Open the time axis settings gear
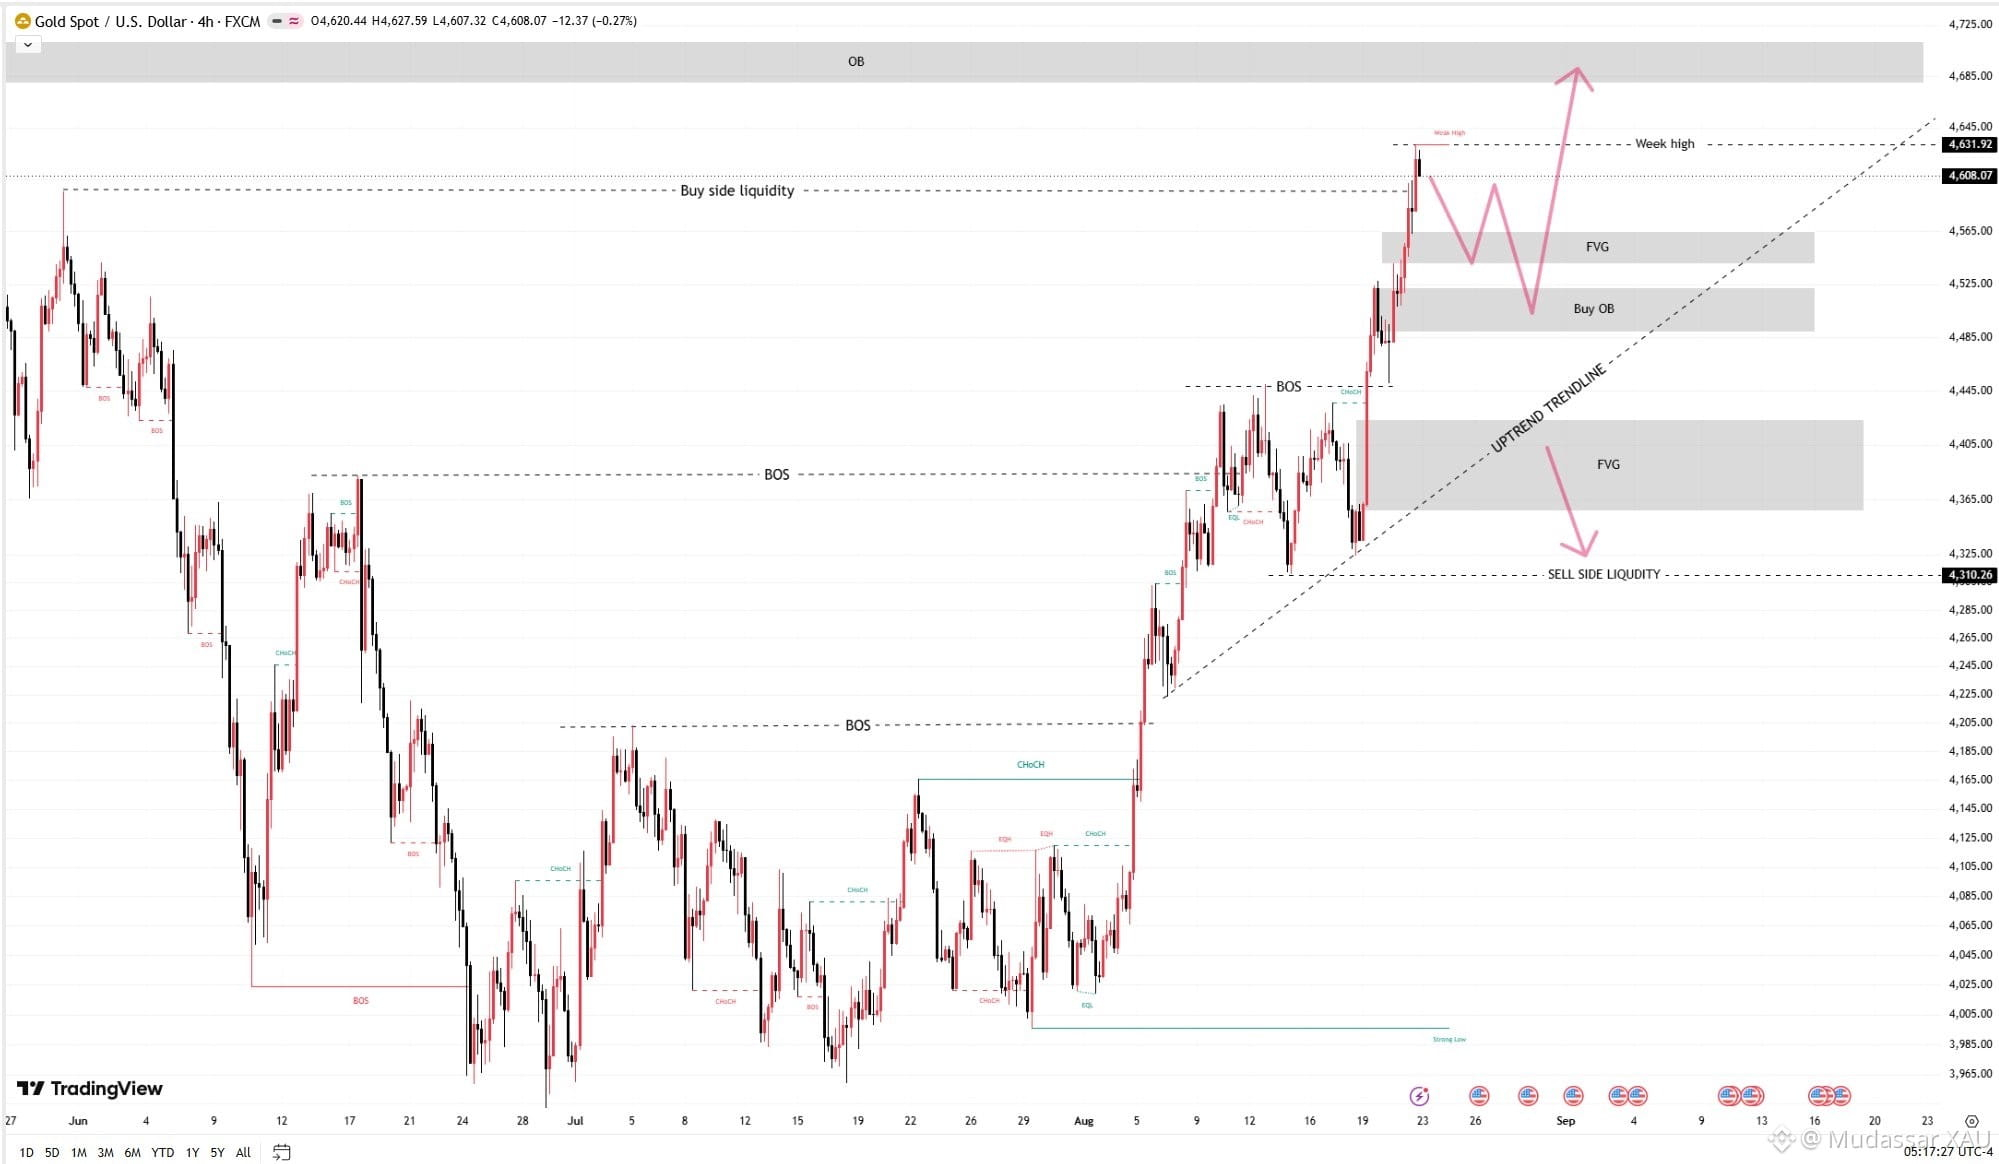1999x1164 pixels. [x=1971, y=1121]
